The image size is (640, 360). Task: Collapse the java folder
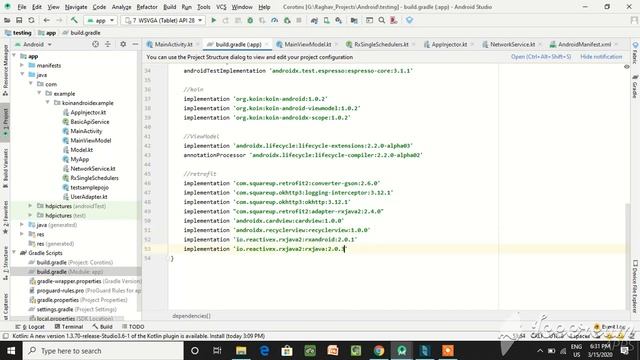pyautogui.click(x=22, y=75)
